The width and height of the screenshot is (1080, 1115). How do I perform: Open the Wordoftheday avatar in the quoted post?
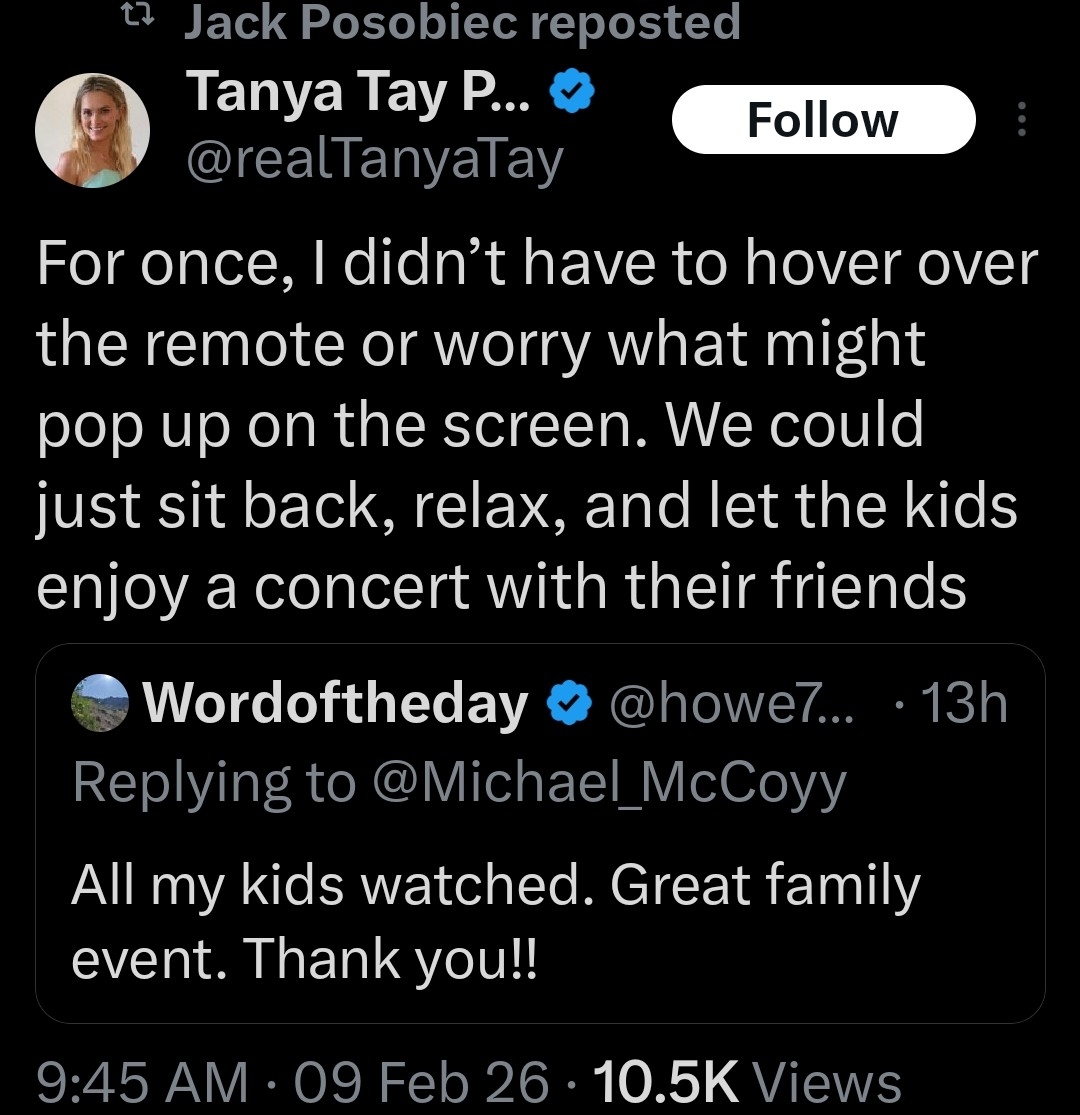pyautogui.click(x=101, y=703)
